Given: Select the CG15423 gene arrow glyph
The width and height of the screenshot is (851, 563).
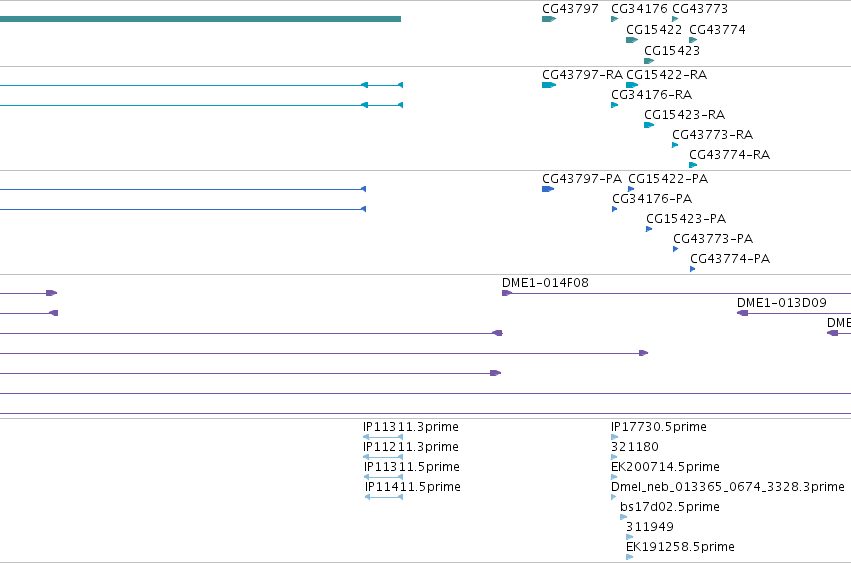Looking at the screenshot, I should point(649,61).
